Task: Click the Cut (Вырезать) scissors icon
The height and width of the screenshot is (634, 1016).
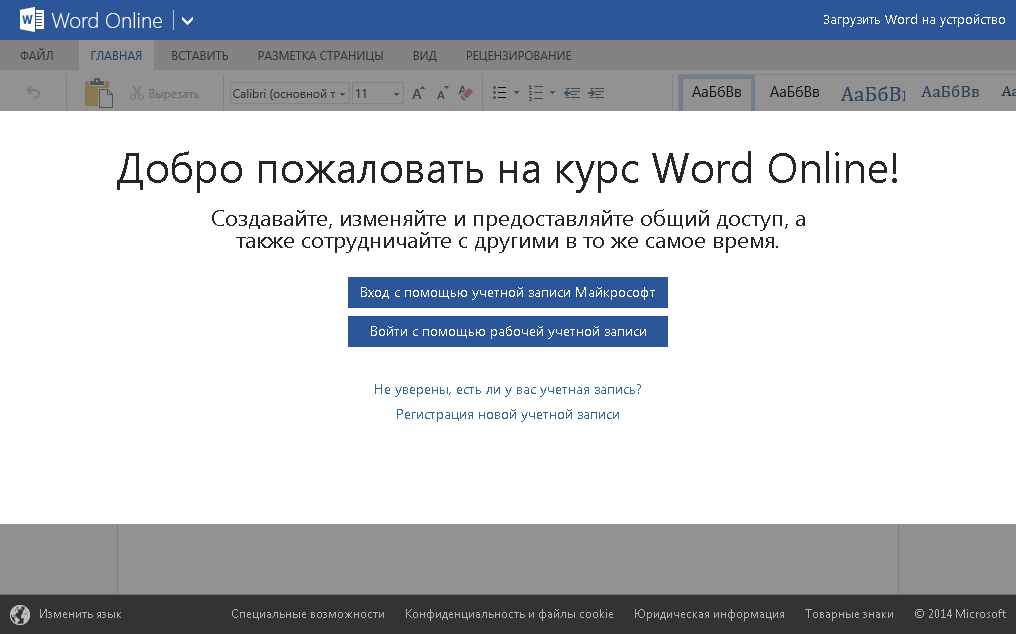Action: click(137, 93)
